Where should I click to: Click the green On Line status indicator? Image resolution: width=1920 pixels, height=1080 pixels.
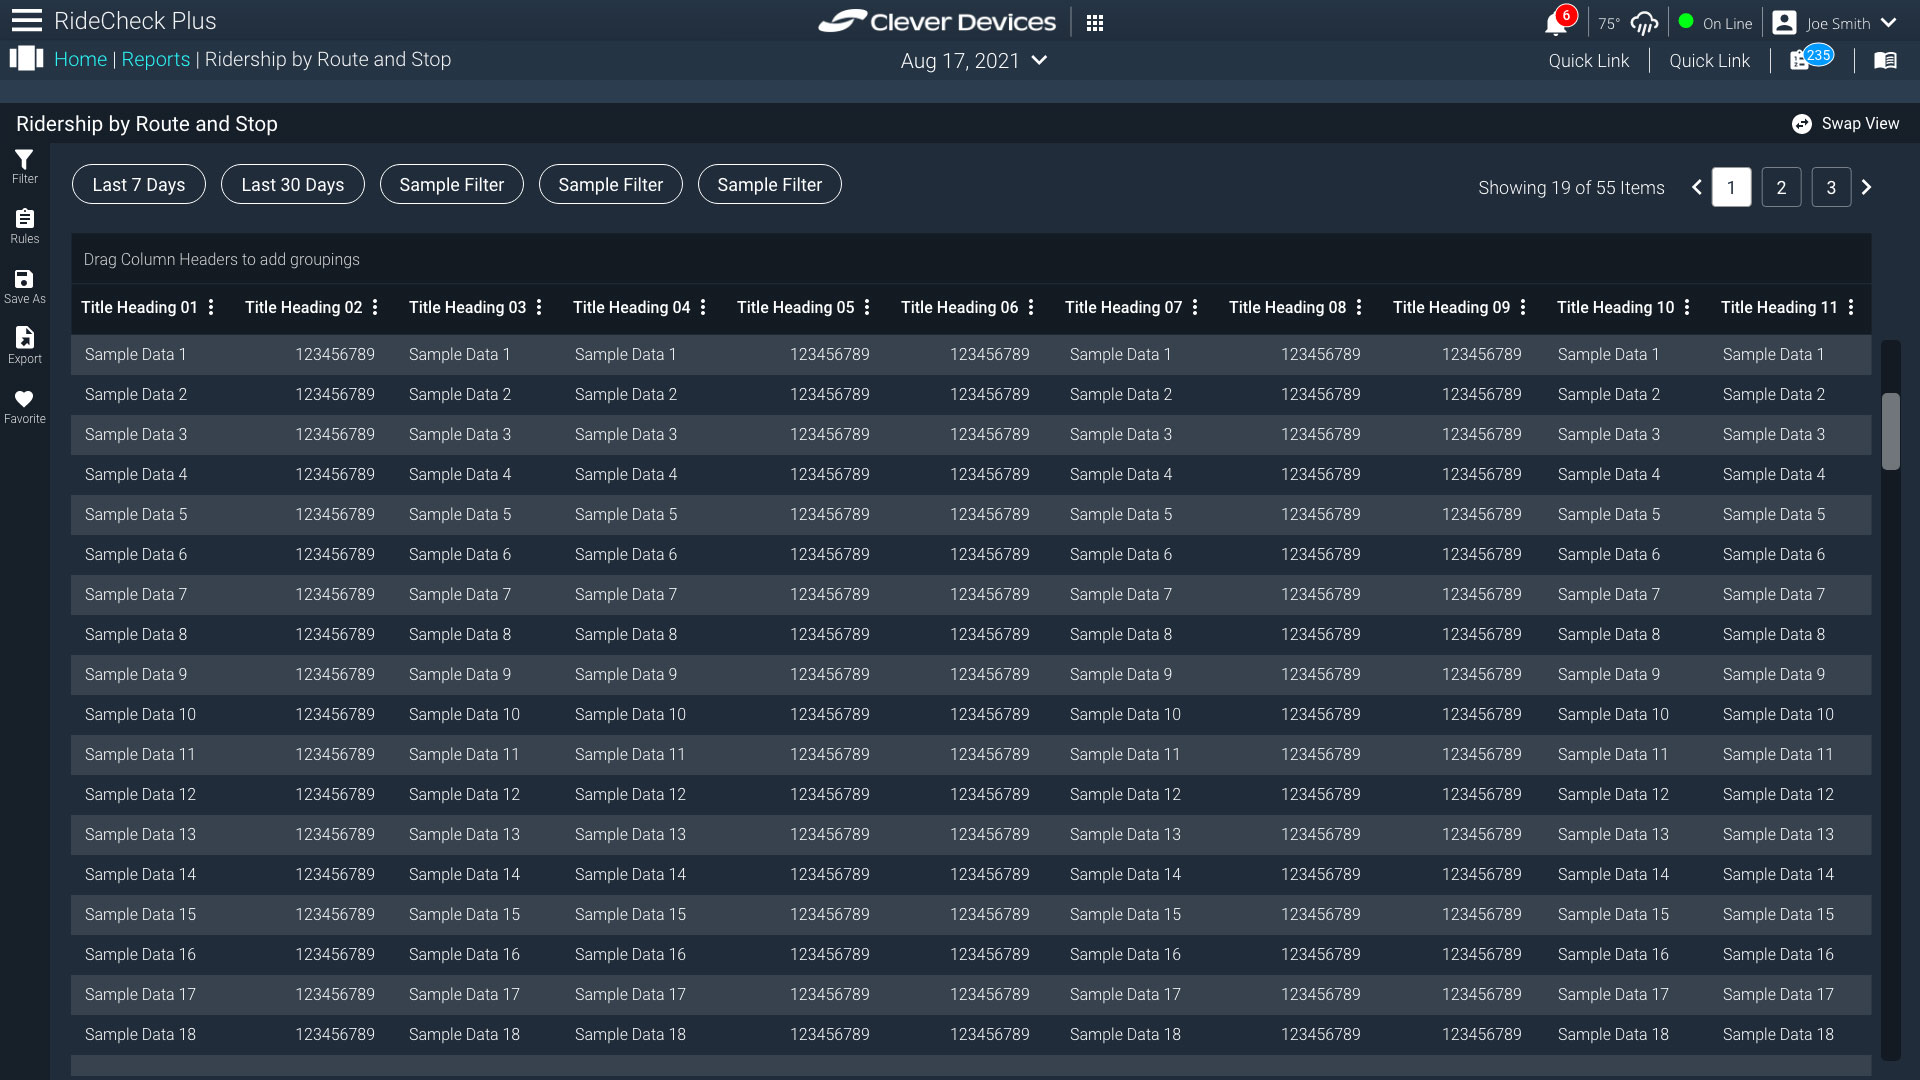pos(1686,21)
